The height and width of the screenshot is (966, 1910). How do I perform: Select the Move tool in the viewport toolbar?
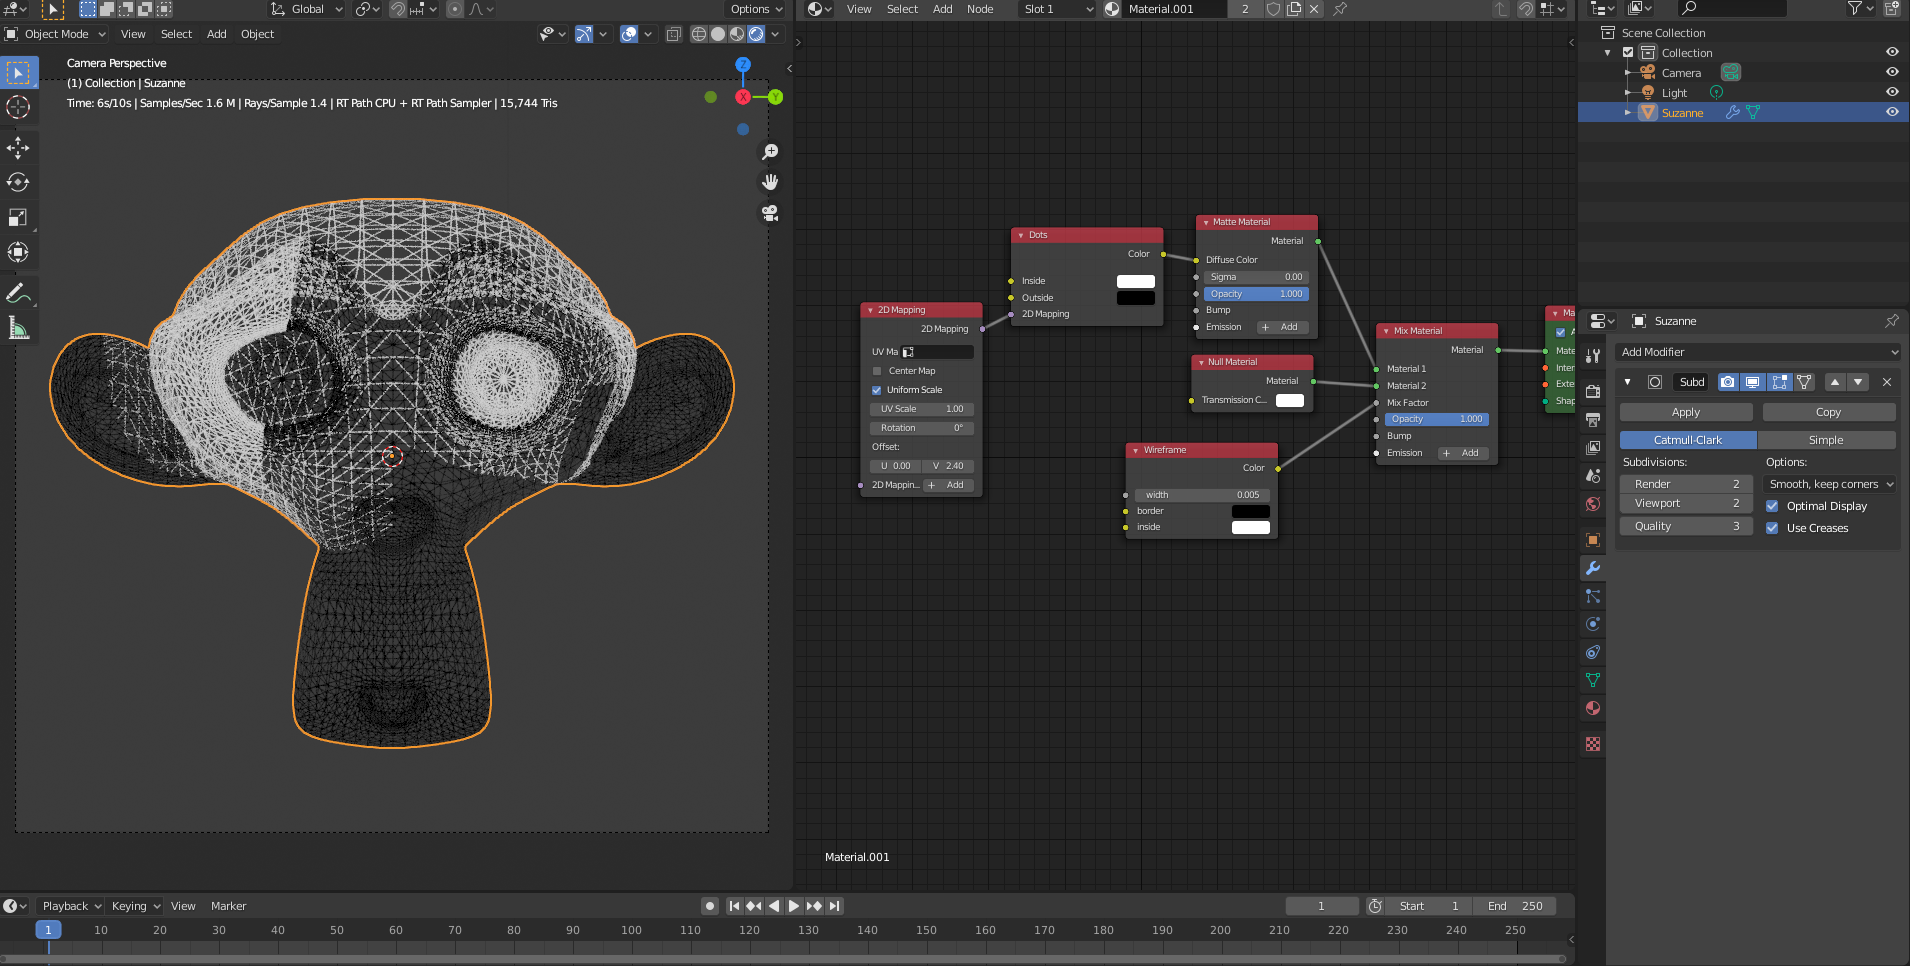(x=18, y=148)
